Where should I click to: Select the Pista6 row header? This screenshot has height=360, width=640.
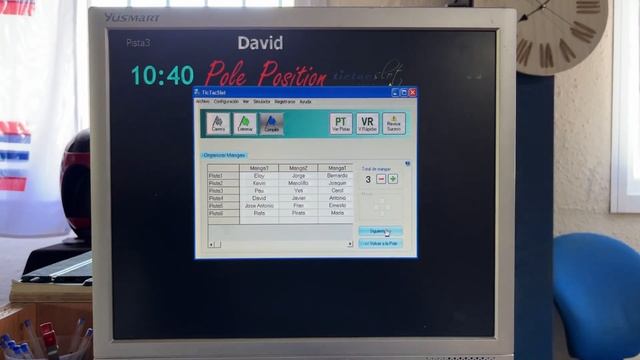tap(223, 213)
